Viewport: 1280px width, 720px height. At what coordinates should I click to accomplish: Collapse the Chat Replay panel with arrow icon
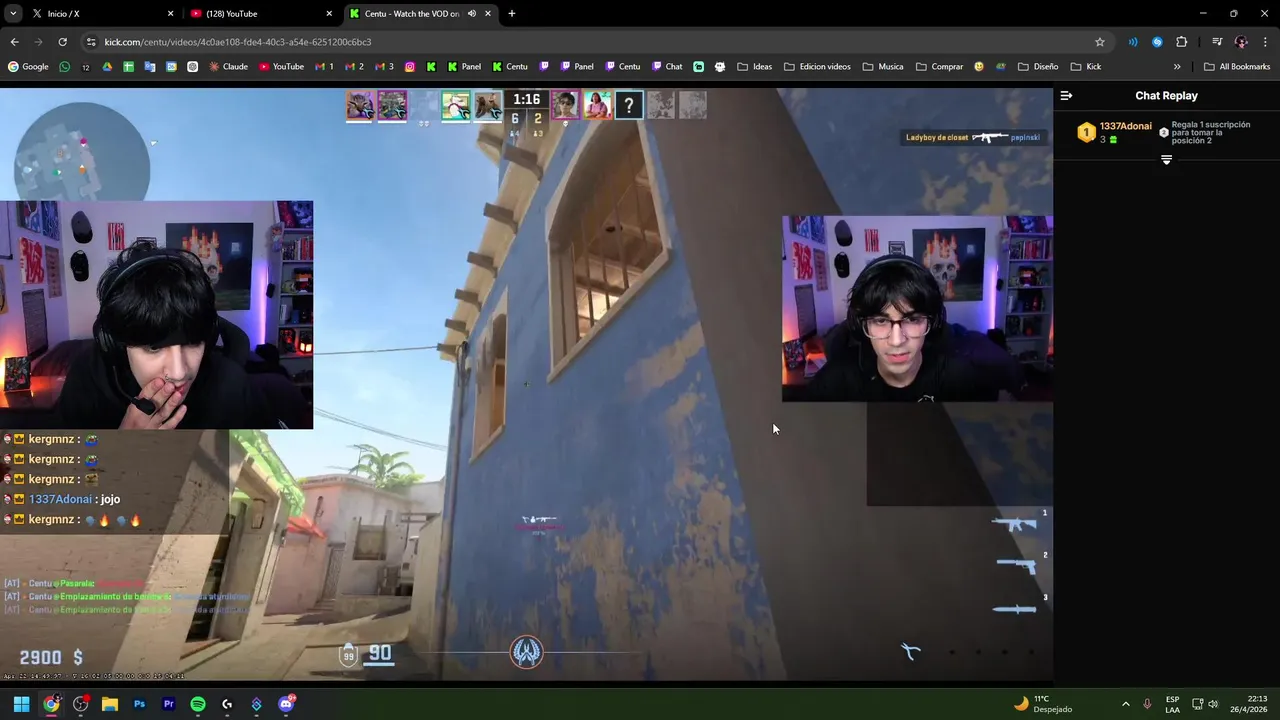pyautogui.click(x=1066, y=96)
